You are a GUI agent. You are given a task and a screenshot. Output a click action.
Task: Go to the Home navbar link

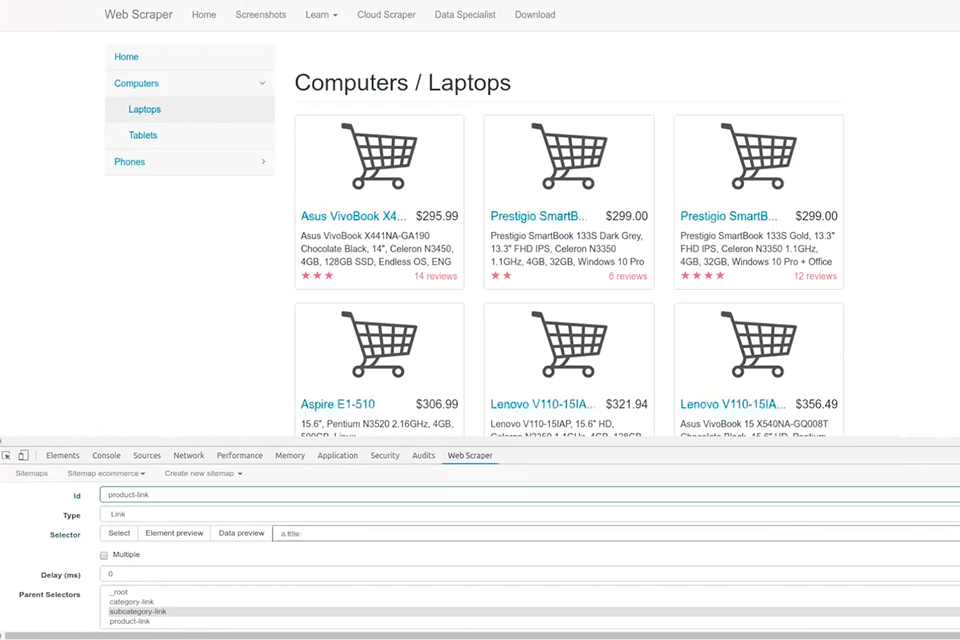tap(204, 15)
